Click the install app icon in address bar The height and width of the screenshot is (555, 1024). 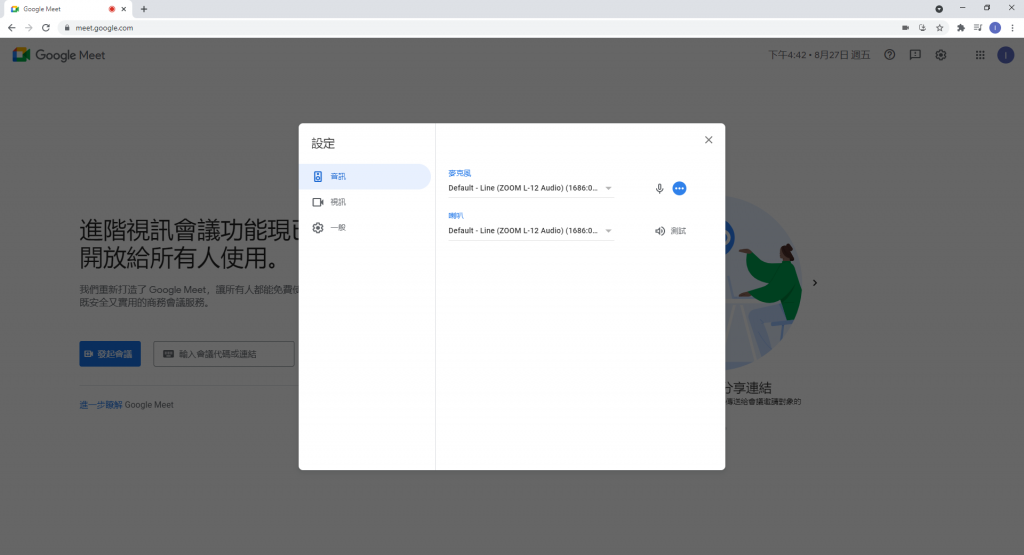(922, 28)
